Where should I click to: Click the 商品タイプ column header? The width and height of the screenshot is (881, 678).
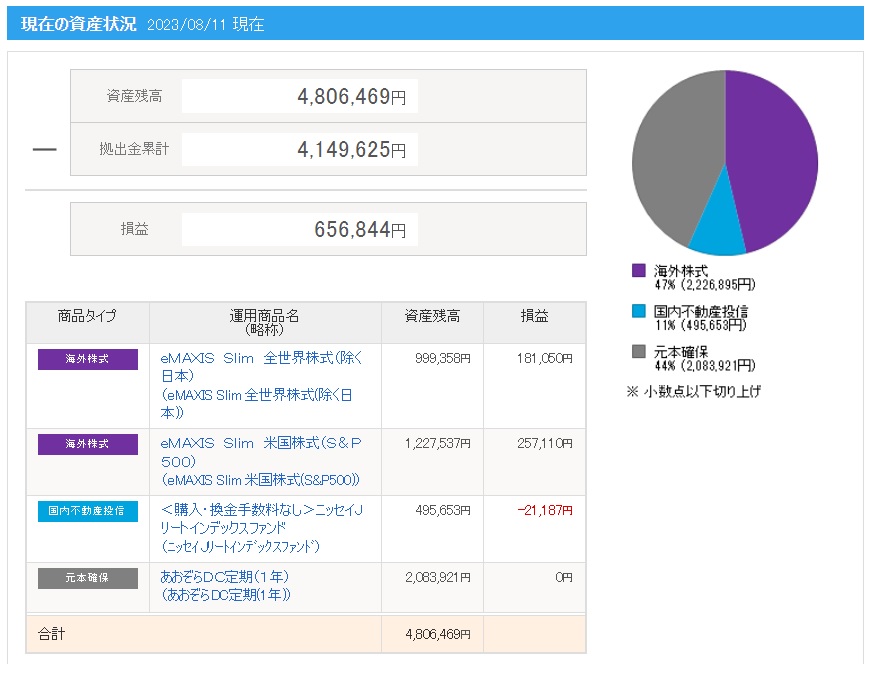tap(88, 317)
